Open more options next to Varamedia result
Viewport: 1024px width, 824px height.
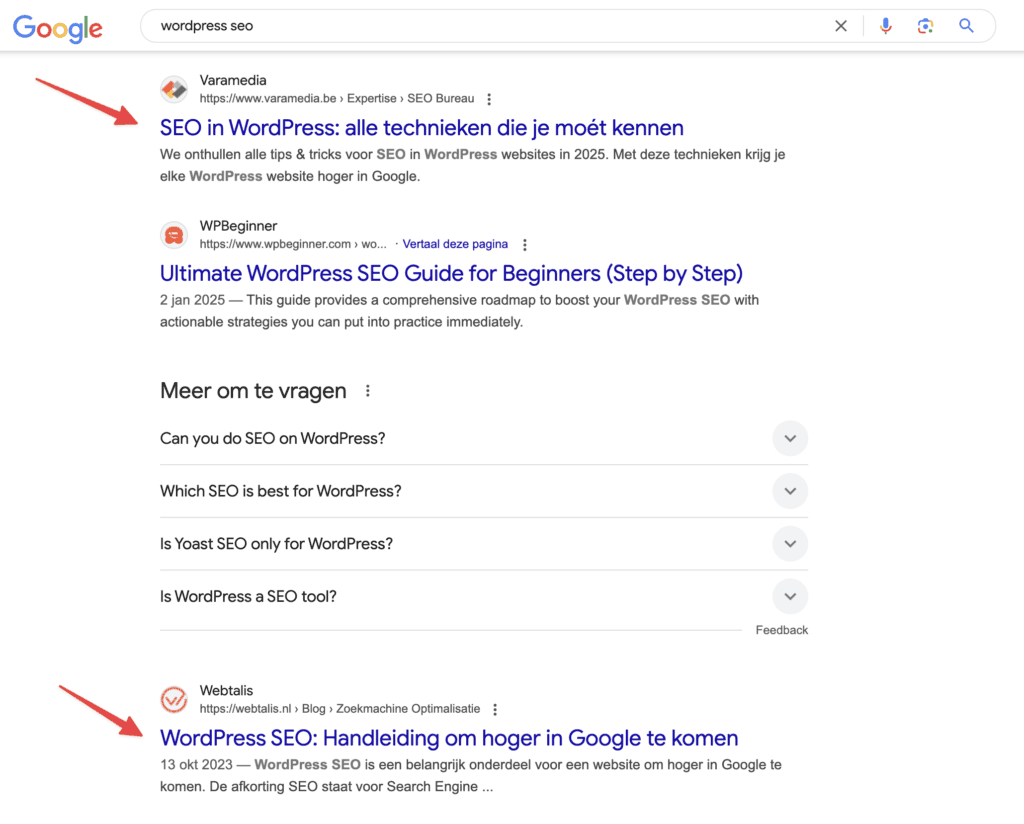pyautogui.click(x=489, y=99)
